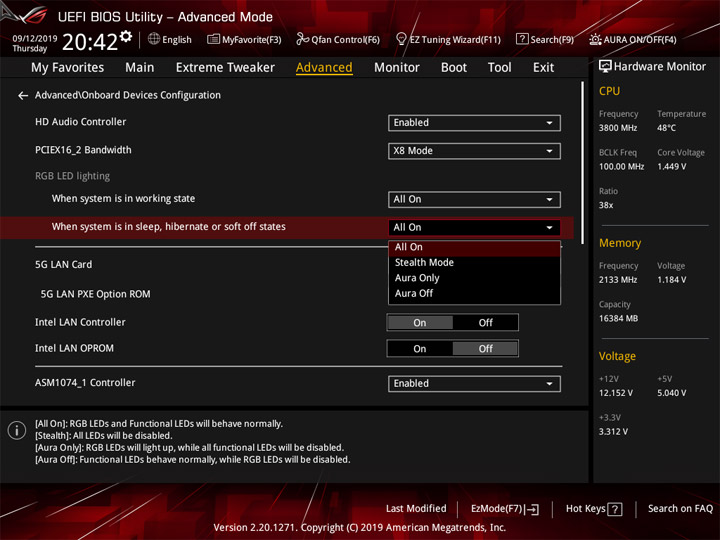Image resolution: width=720 pixels, height=540 pixels.
Task: Open HD Audio Controller dropdown
Action: [x=474, y=123]
